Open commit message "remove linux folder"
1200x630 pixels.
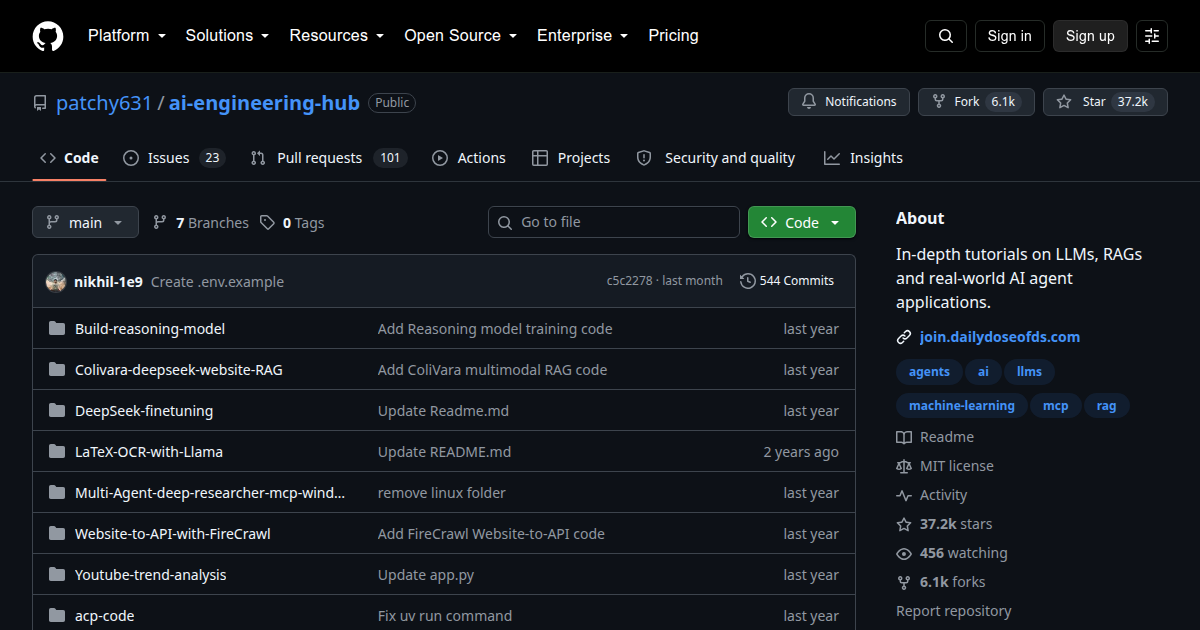(442, 493)
